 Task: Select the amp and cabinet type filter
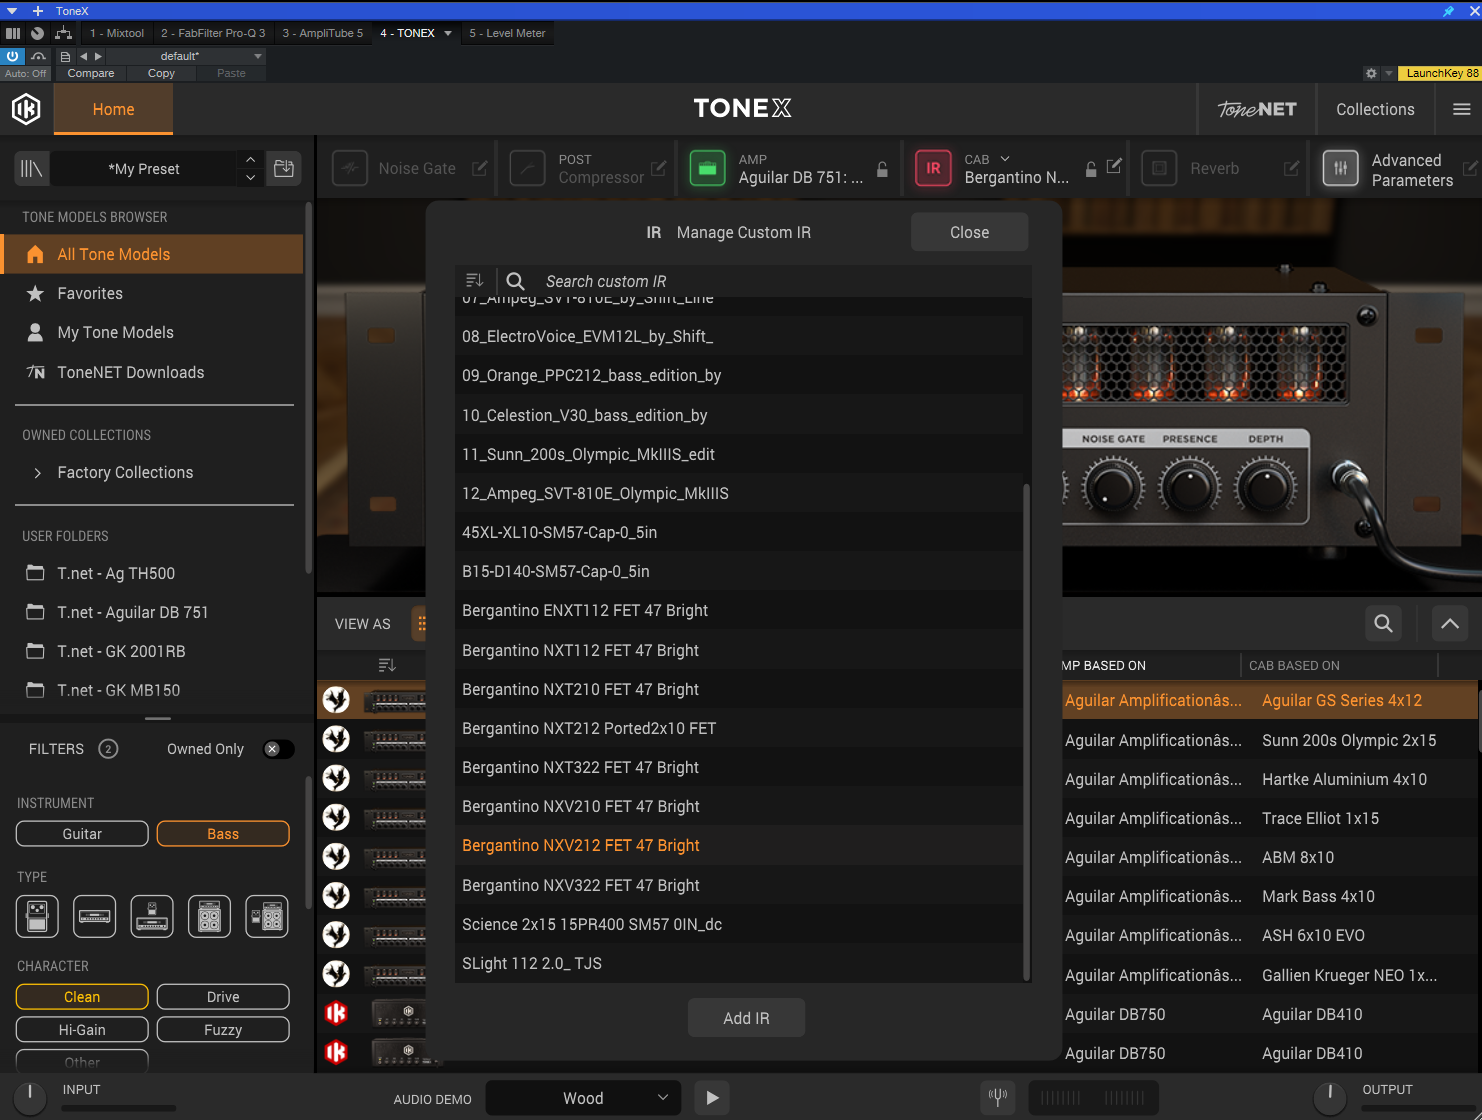[x=209, y=916]
